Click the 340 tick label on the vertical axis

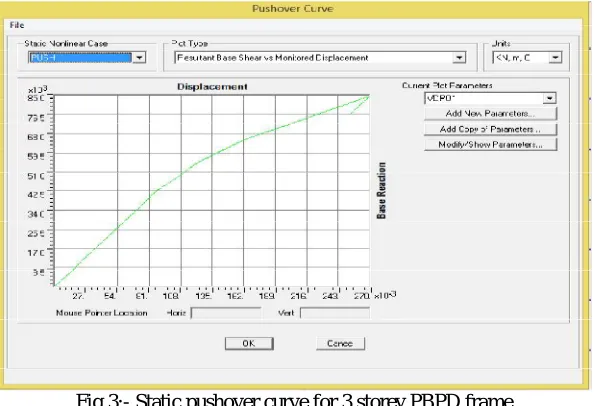pos(36,214)
